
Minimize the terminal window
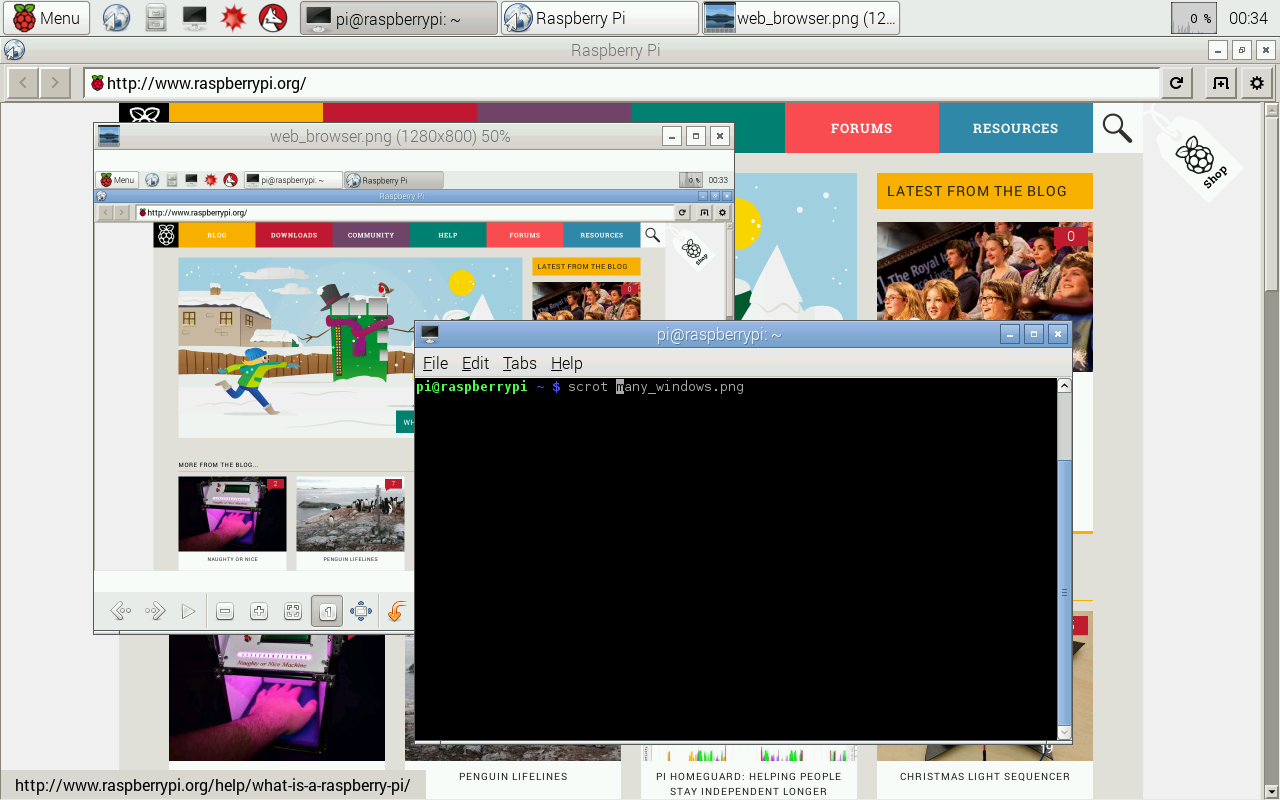click(1011, 334)
